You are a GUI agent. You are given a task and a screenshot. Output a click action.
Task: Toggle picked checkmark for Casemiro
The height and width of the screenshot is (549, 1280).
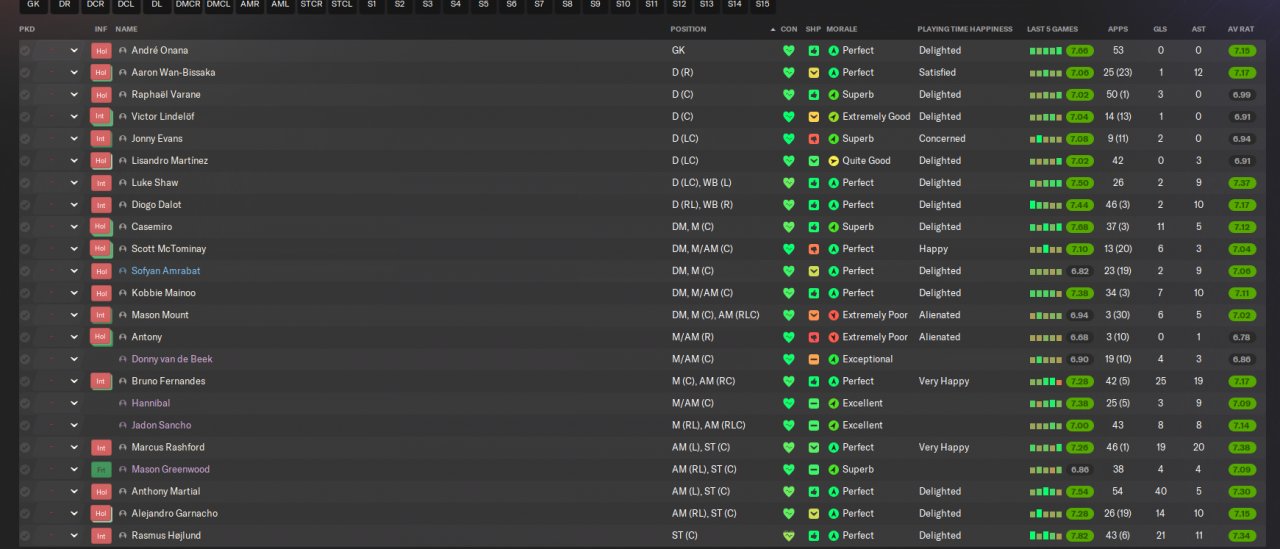pos(25,227)
